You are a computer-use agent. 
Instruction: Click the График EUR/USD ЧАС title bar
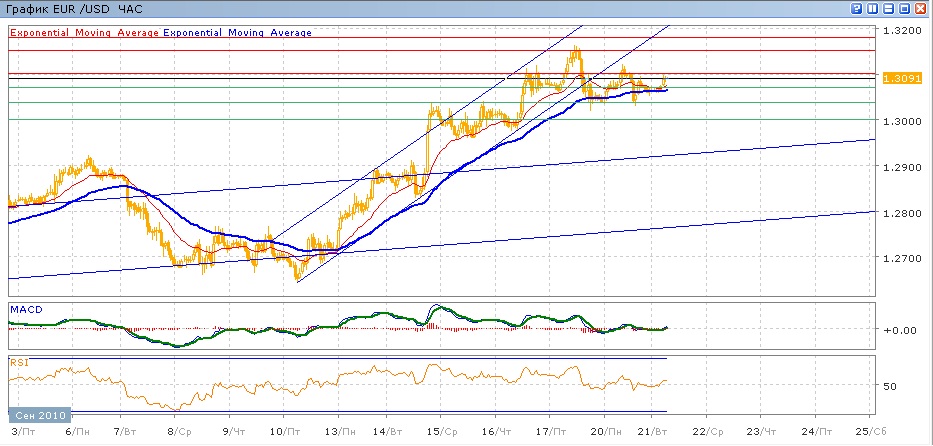point(60,8)
